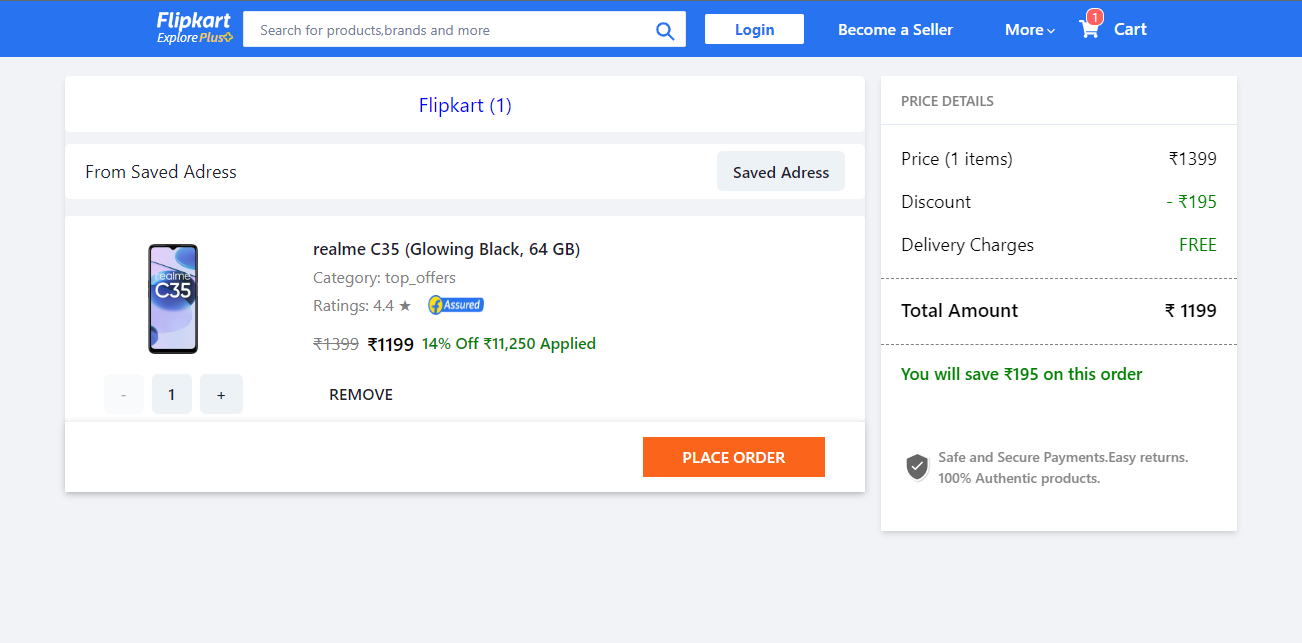Click the green 'FREE' delivery value
This screenshot has width=1302, height=643.
coord(1198,245)
